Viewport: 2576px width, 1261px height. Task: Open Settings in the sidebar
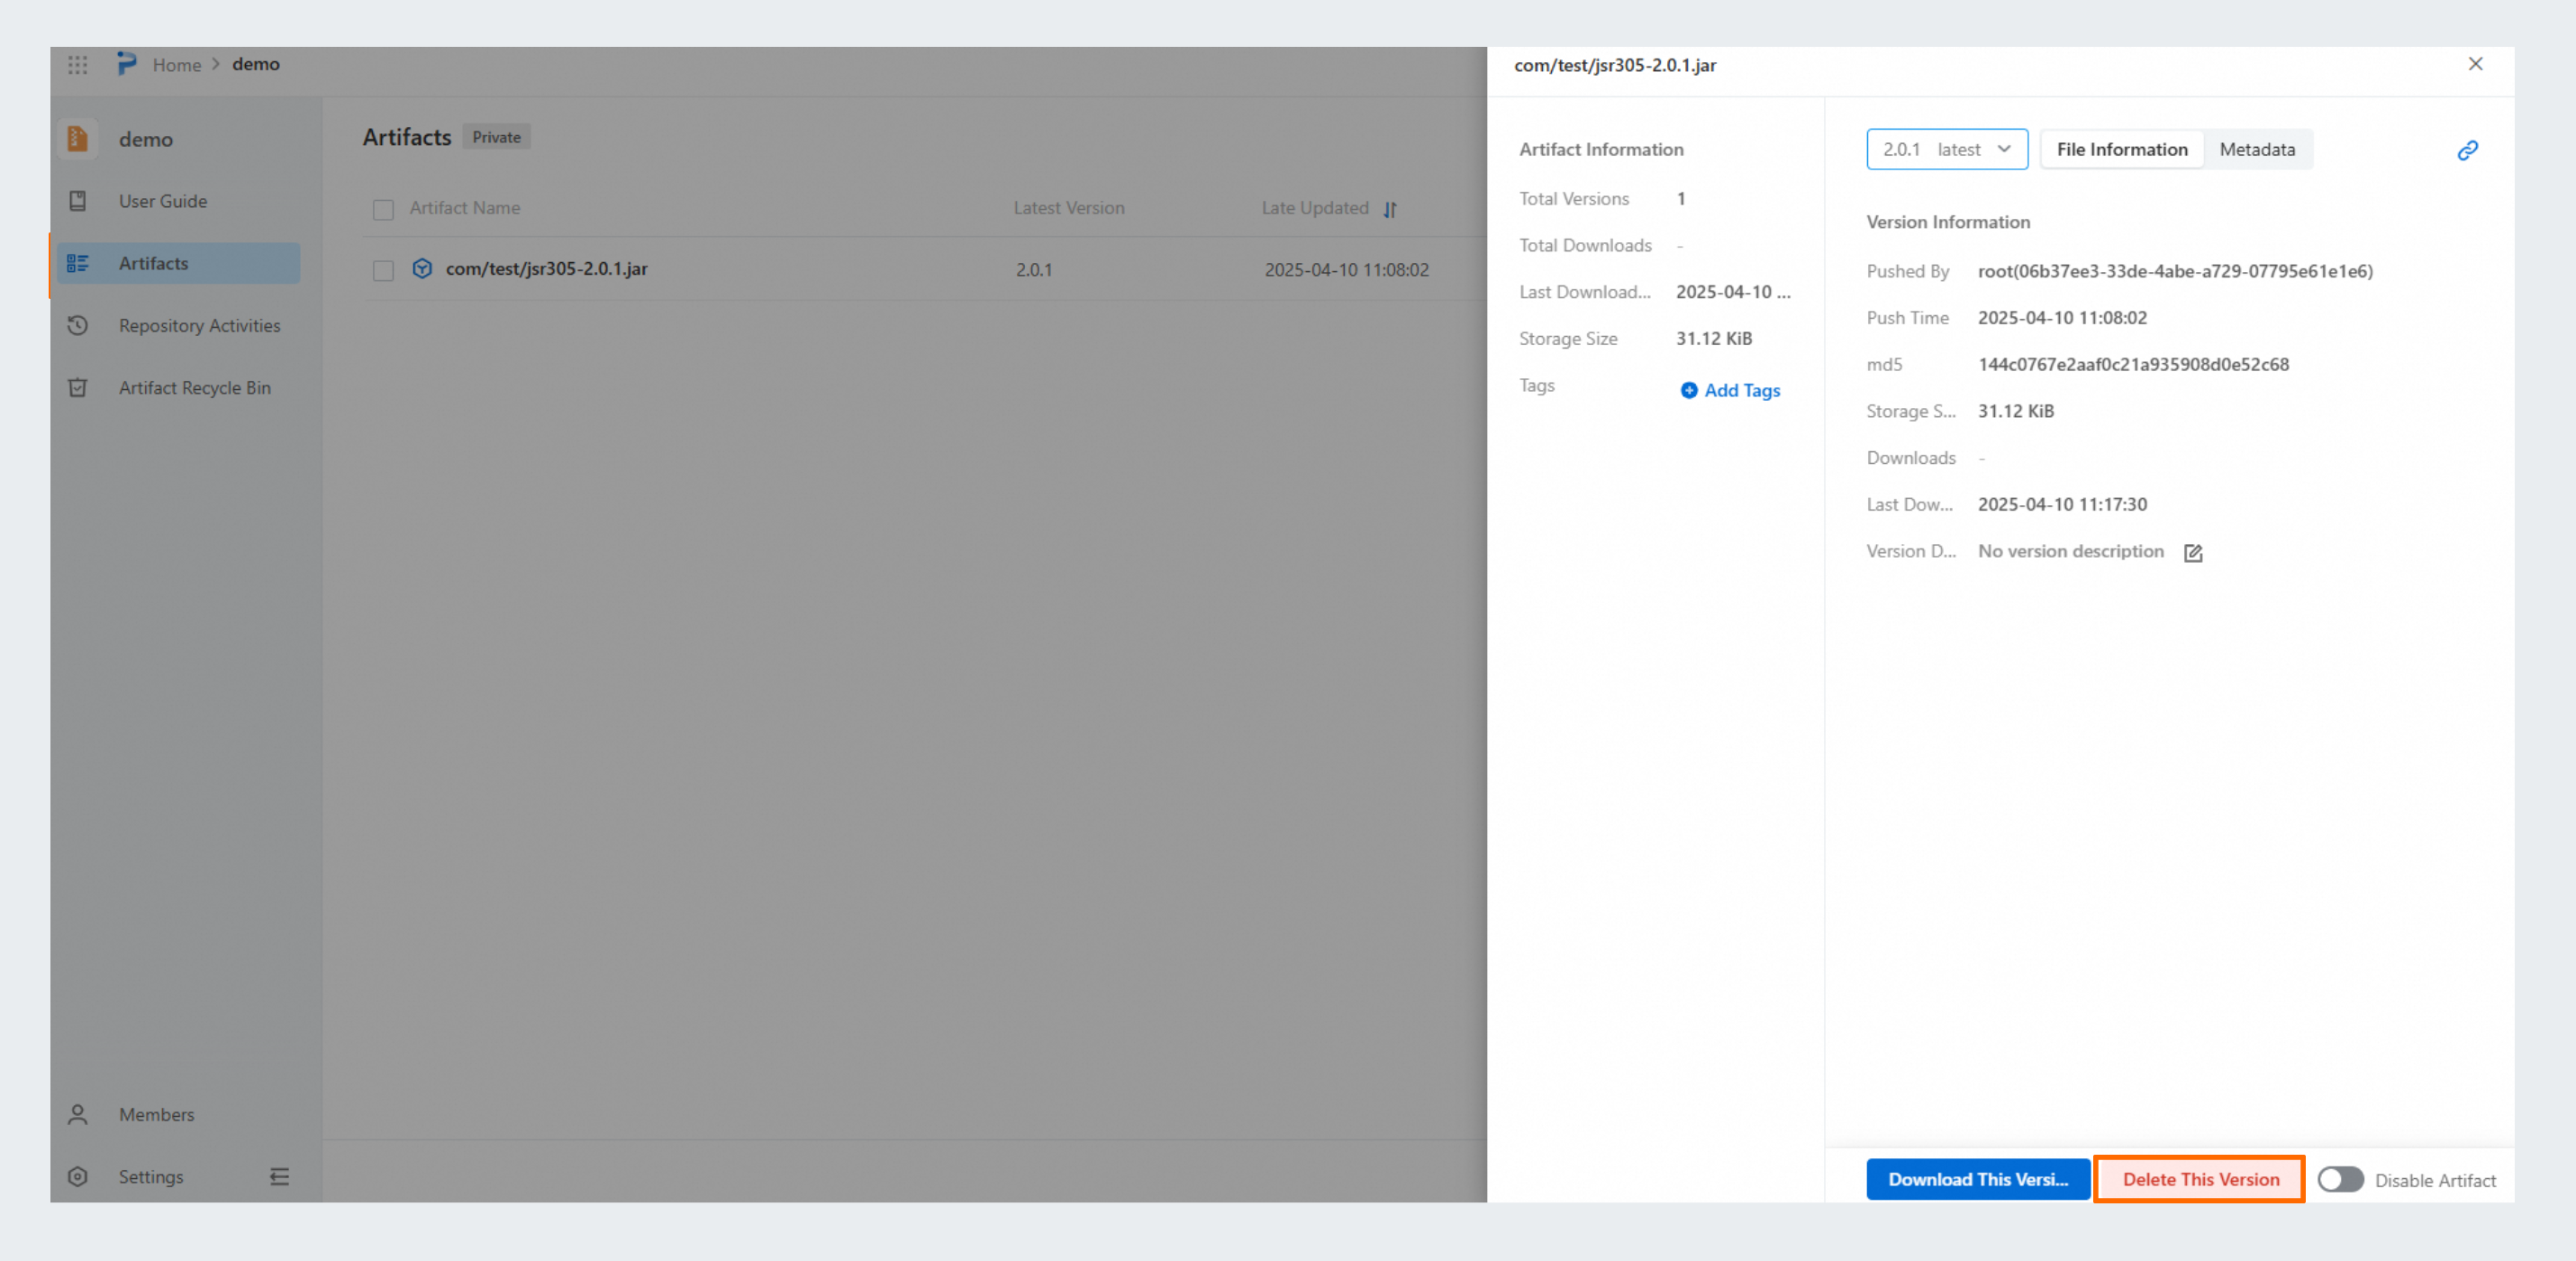150,1177
